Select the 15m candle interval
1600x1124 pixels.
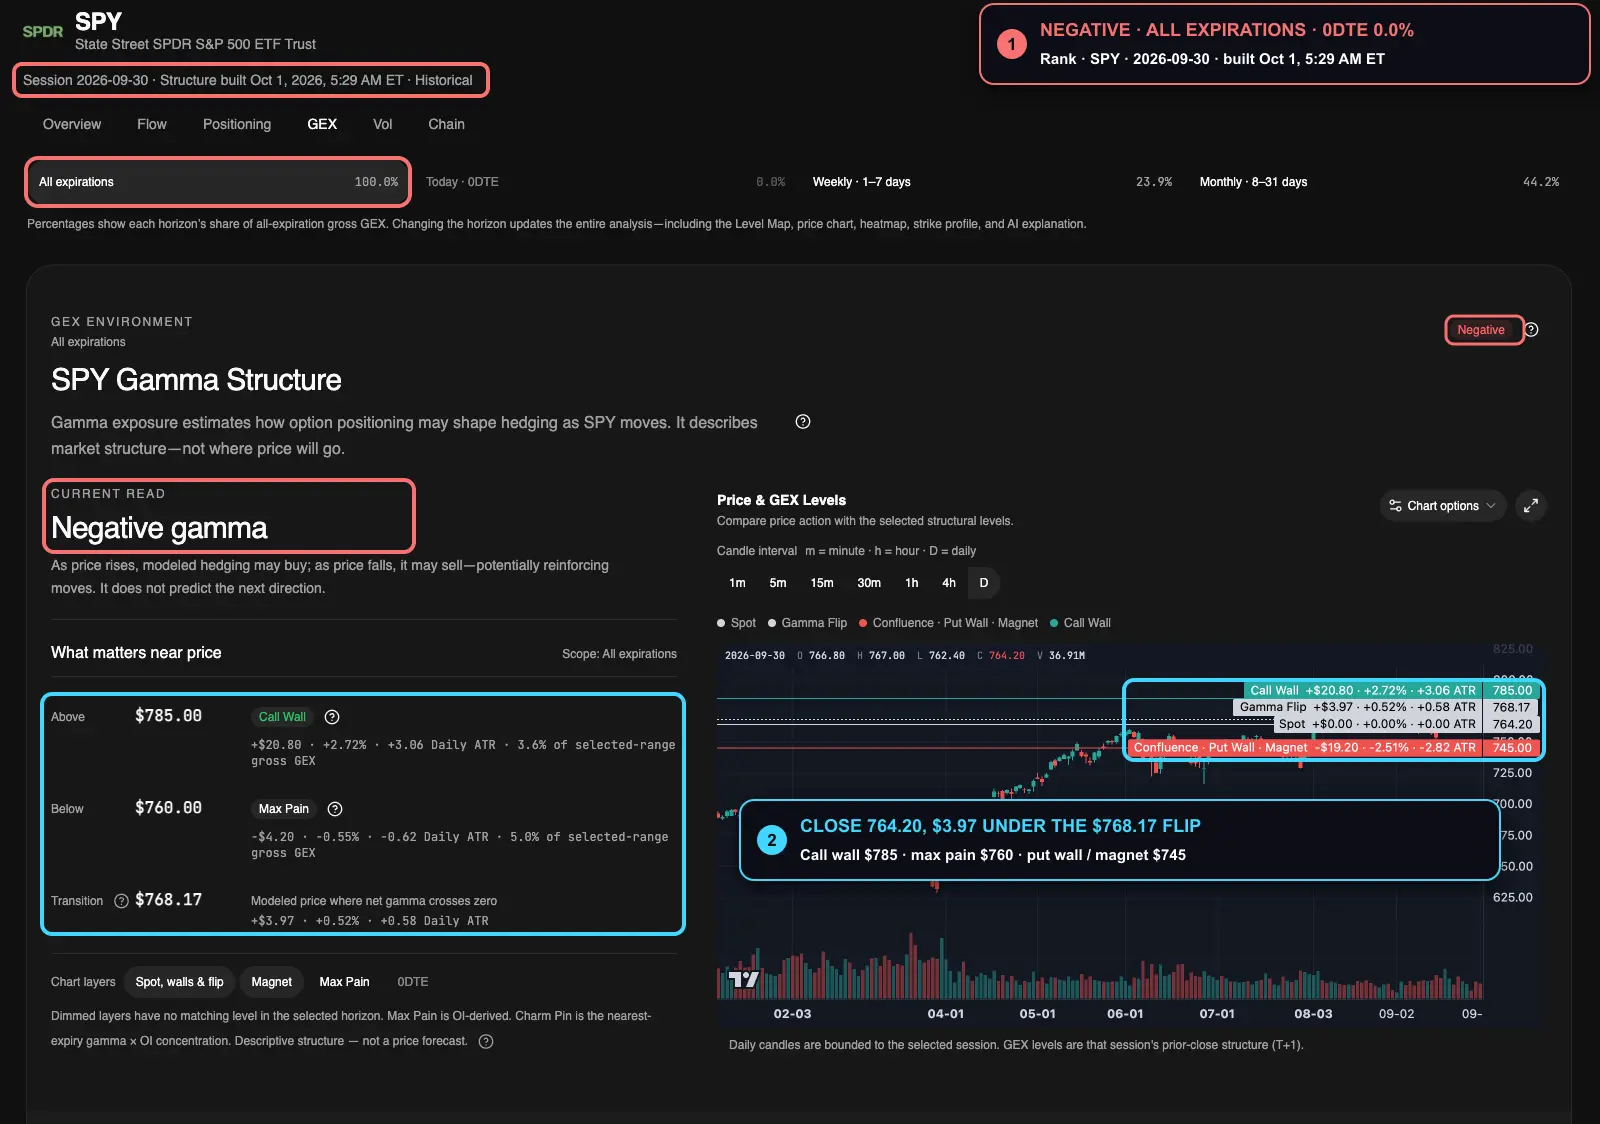tap(822, 583)
